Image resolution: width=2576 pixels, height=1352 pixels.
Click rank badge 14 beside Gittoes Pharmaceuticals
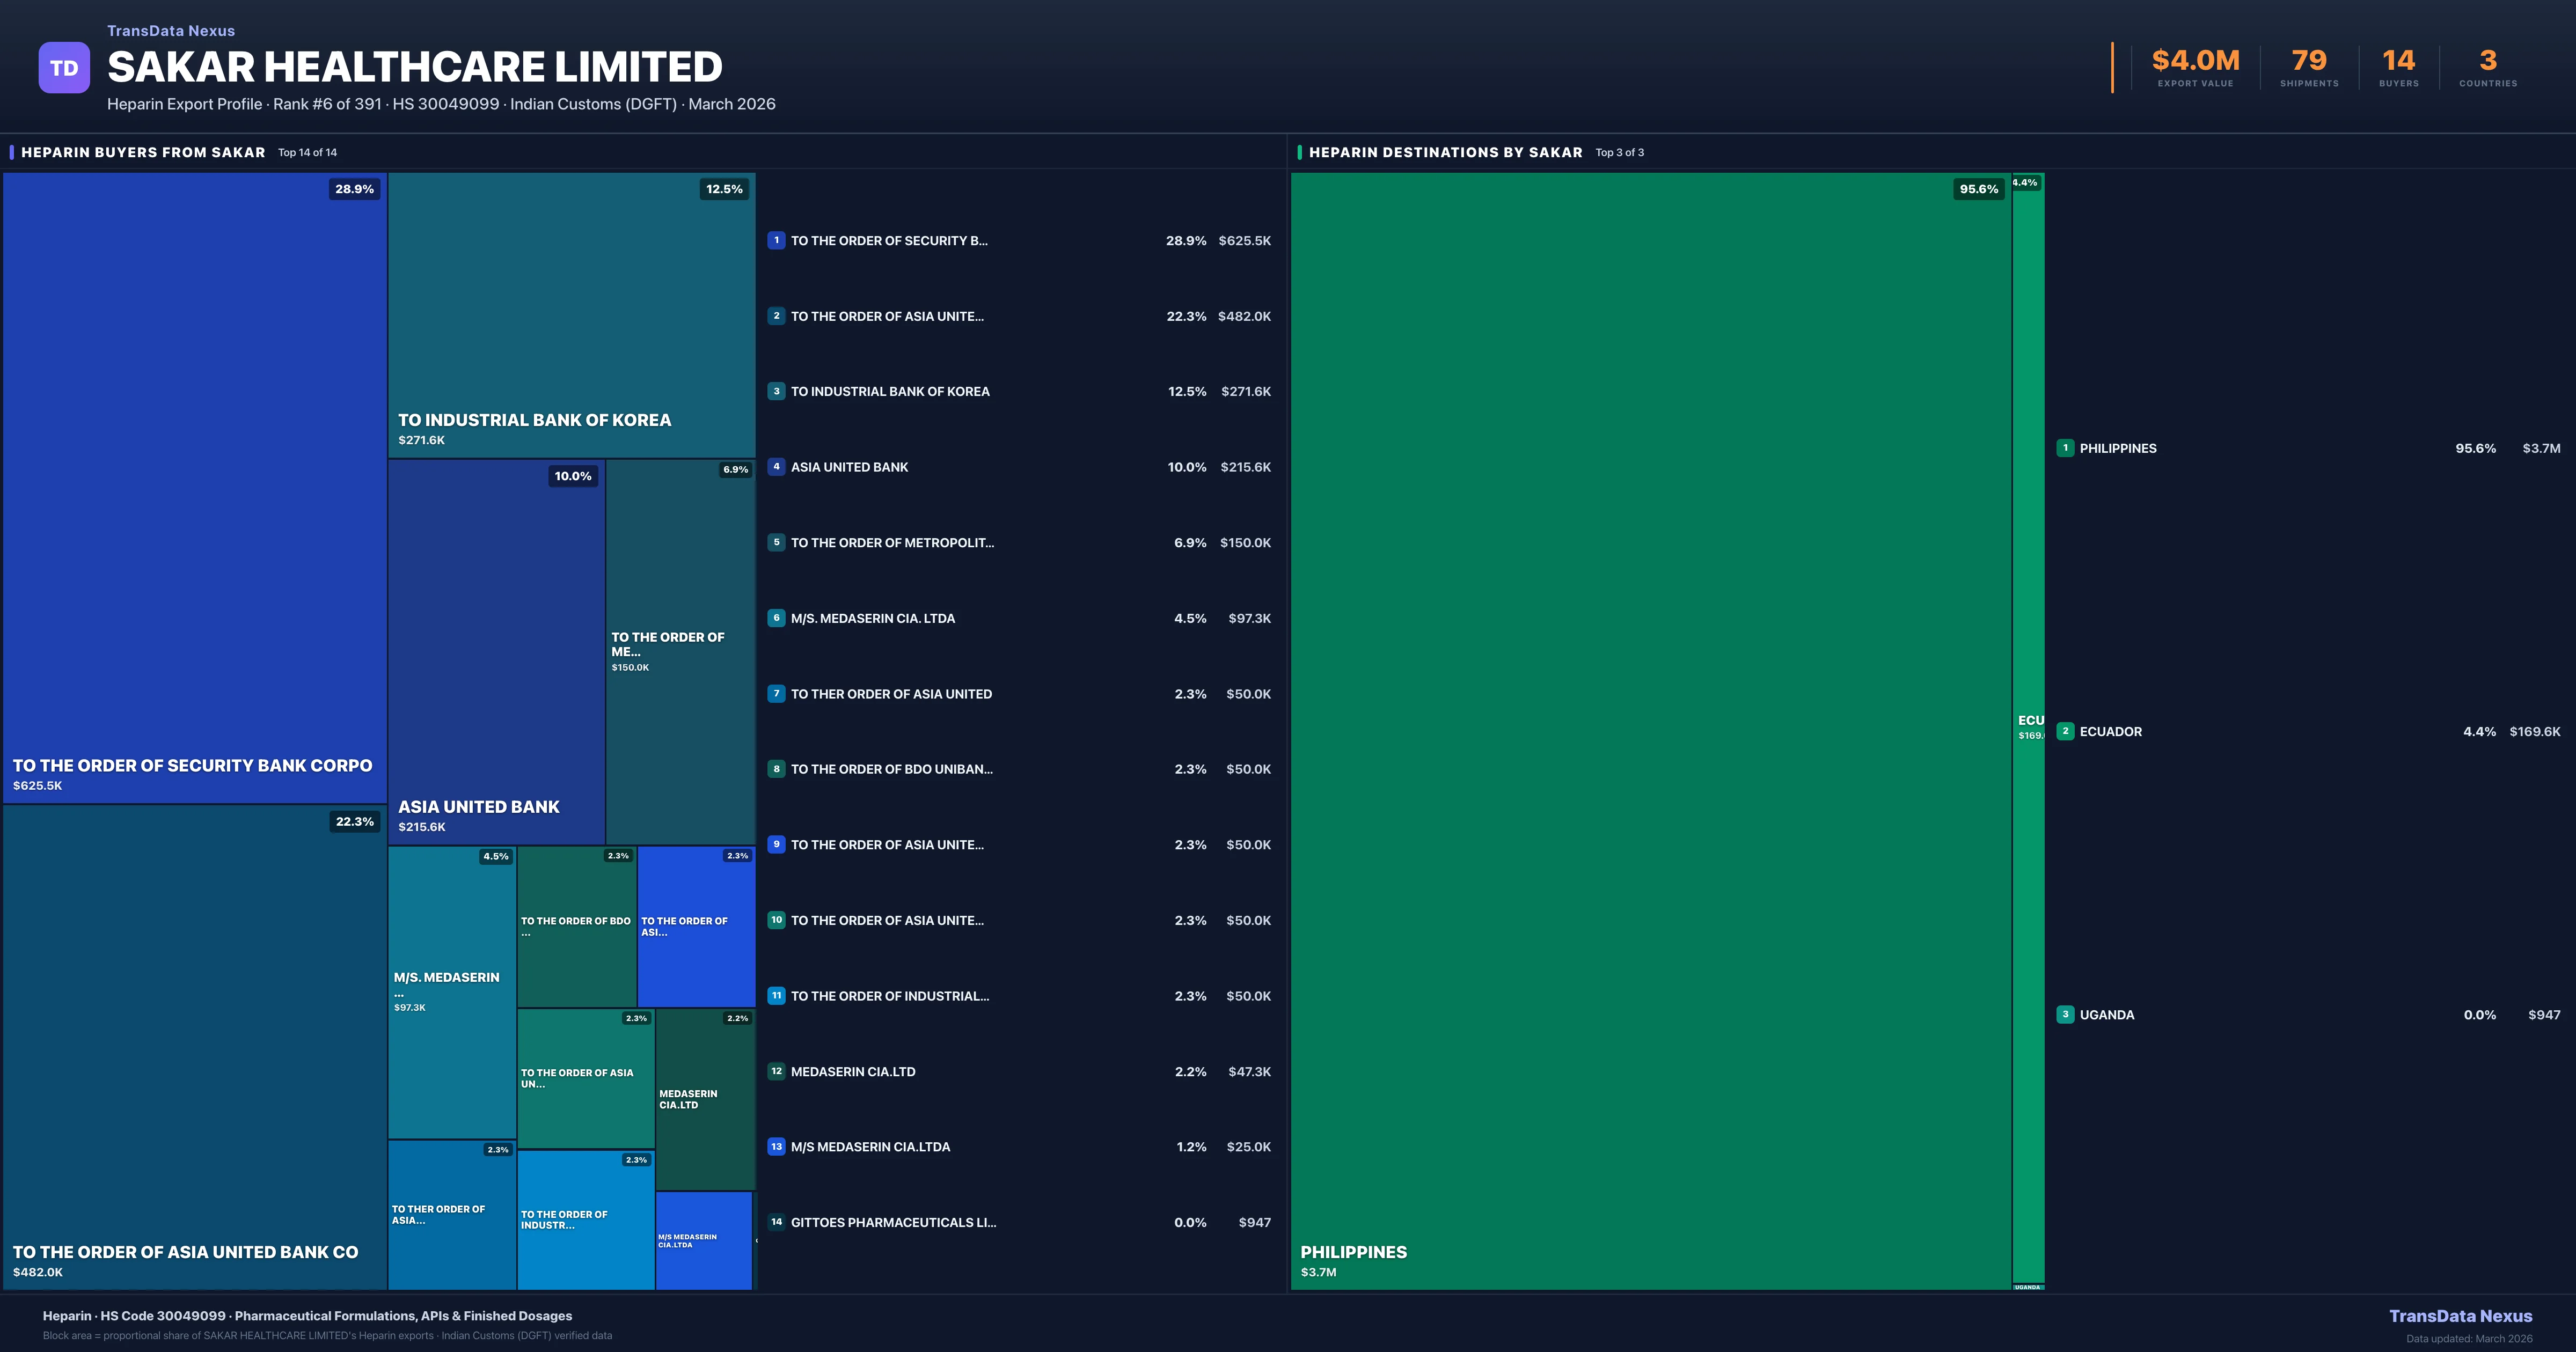coord(776,1222)
